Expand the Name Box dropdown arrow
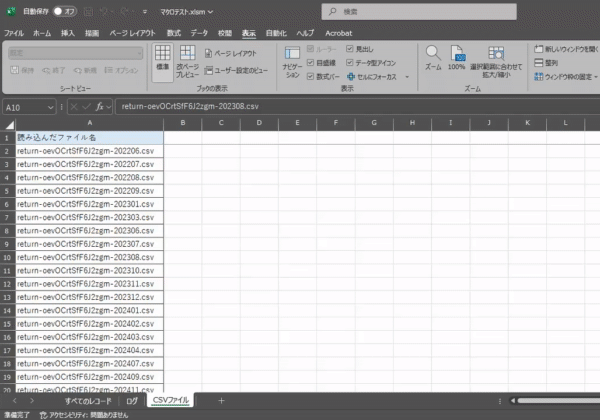This screenshot has height=420, width=600. click(x=50, y=106)
